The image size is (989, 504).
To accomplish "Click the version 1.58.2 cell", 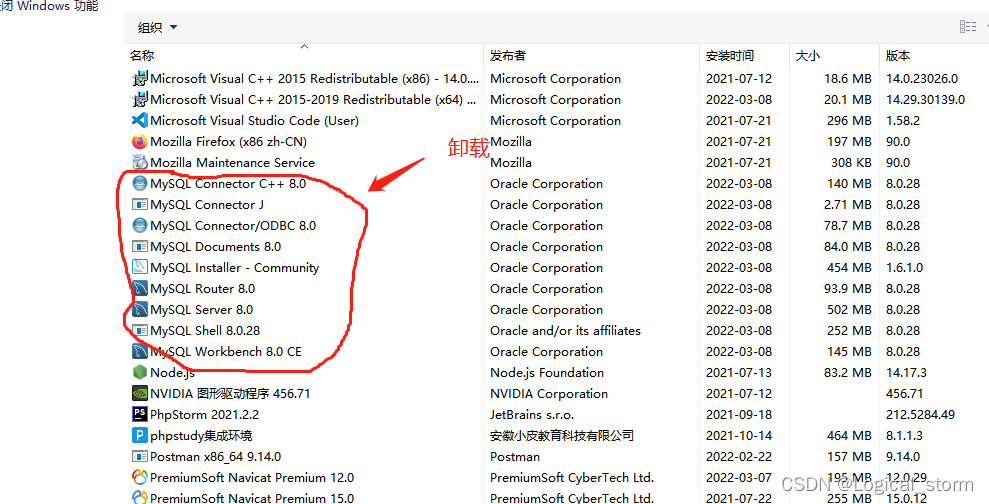I will (x=903, y=120).
